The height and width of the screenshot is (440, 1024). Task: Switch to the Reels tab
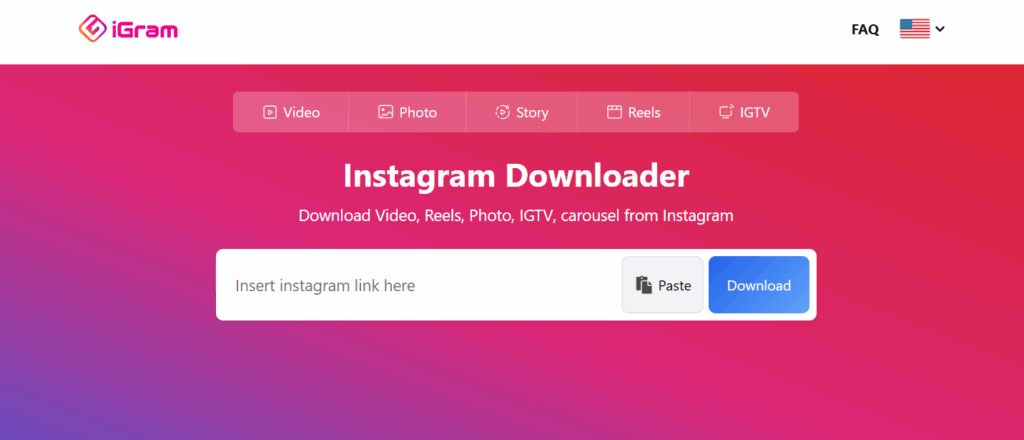pyautogui.click(x=633, y=112)
